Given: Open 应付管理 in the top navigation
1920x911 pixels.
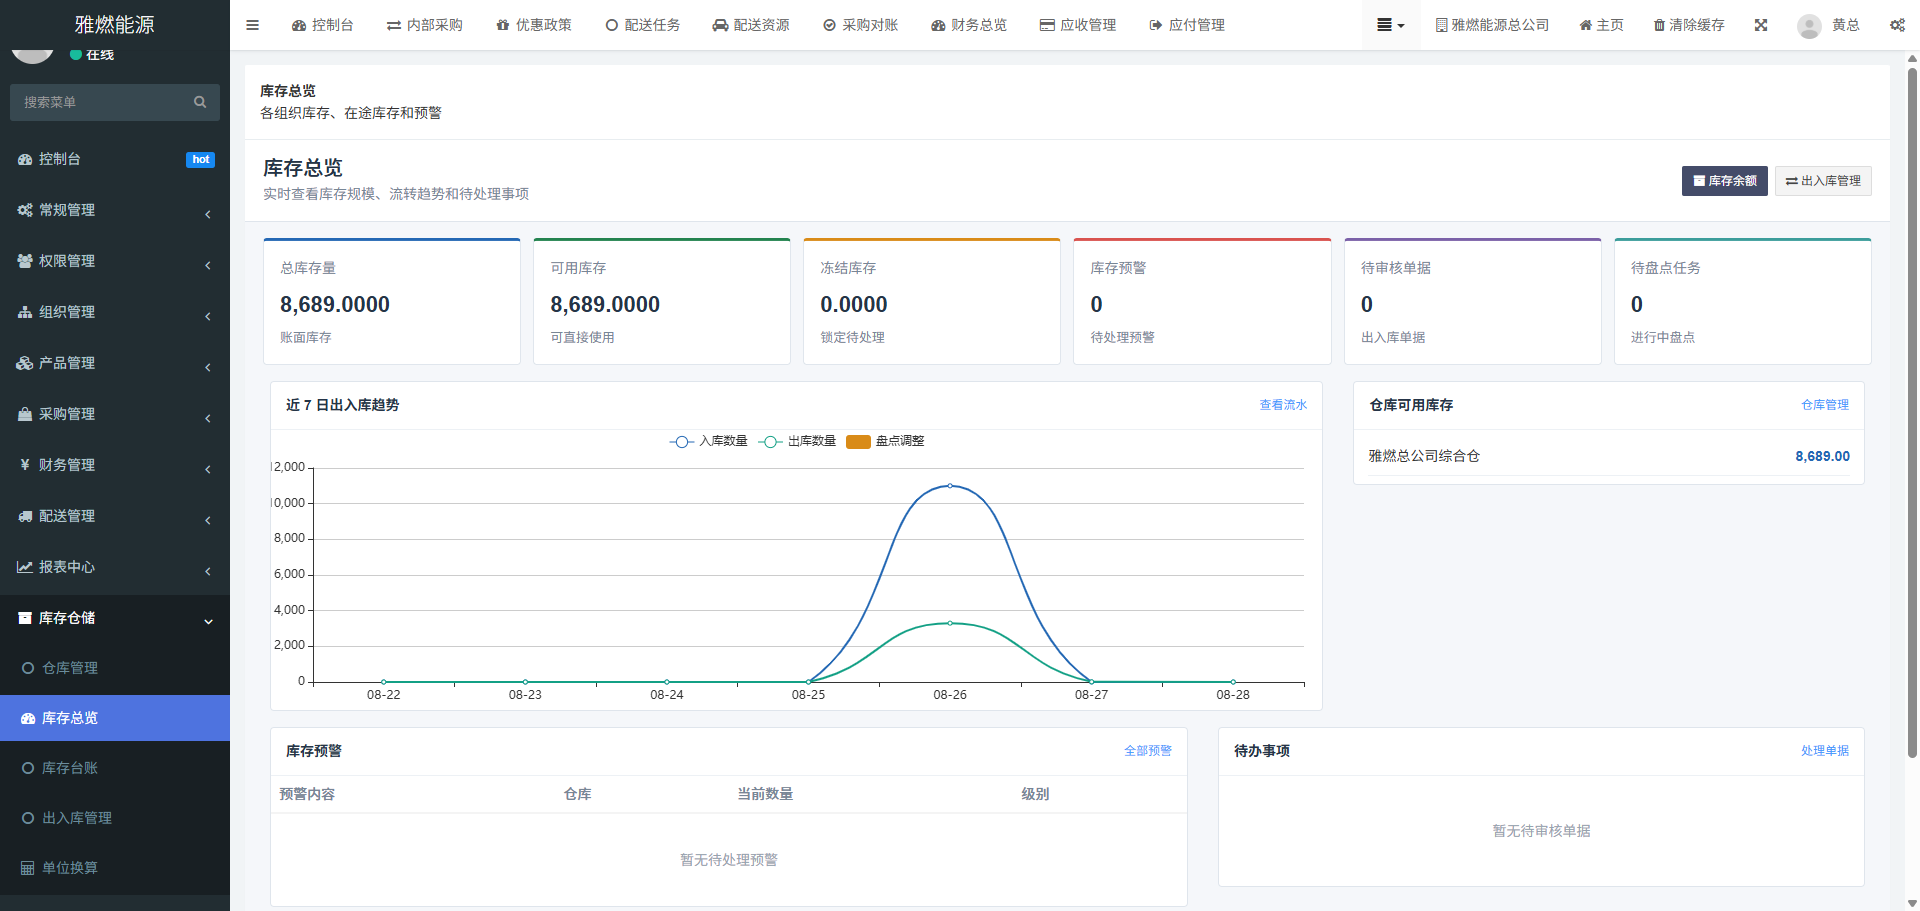Looking at the screenshot, I should [1187, 25].
